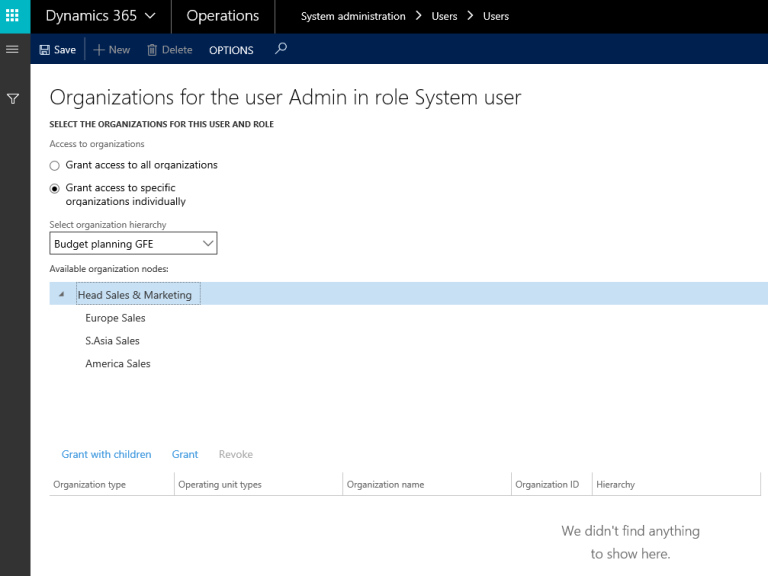Select the S.Asia Sales node
Image resolution: width=768 pixels, height=576 pixels.
click(x=112, y=341)
